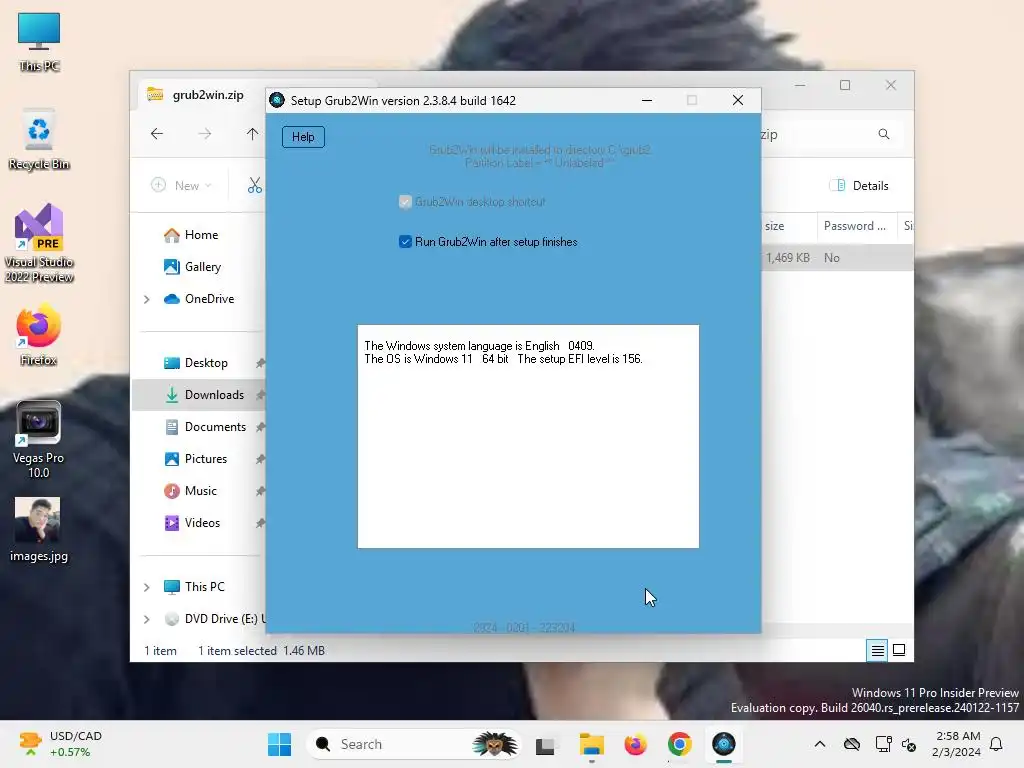The height and width of the screenshot is (768, 1024).
Task: Click the pin icon next to Downloads
Action: click(x=260, y=395)
